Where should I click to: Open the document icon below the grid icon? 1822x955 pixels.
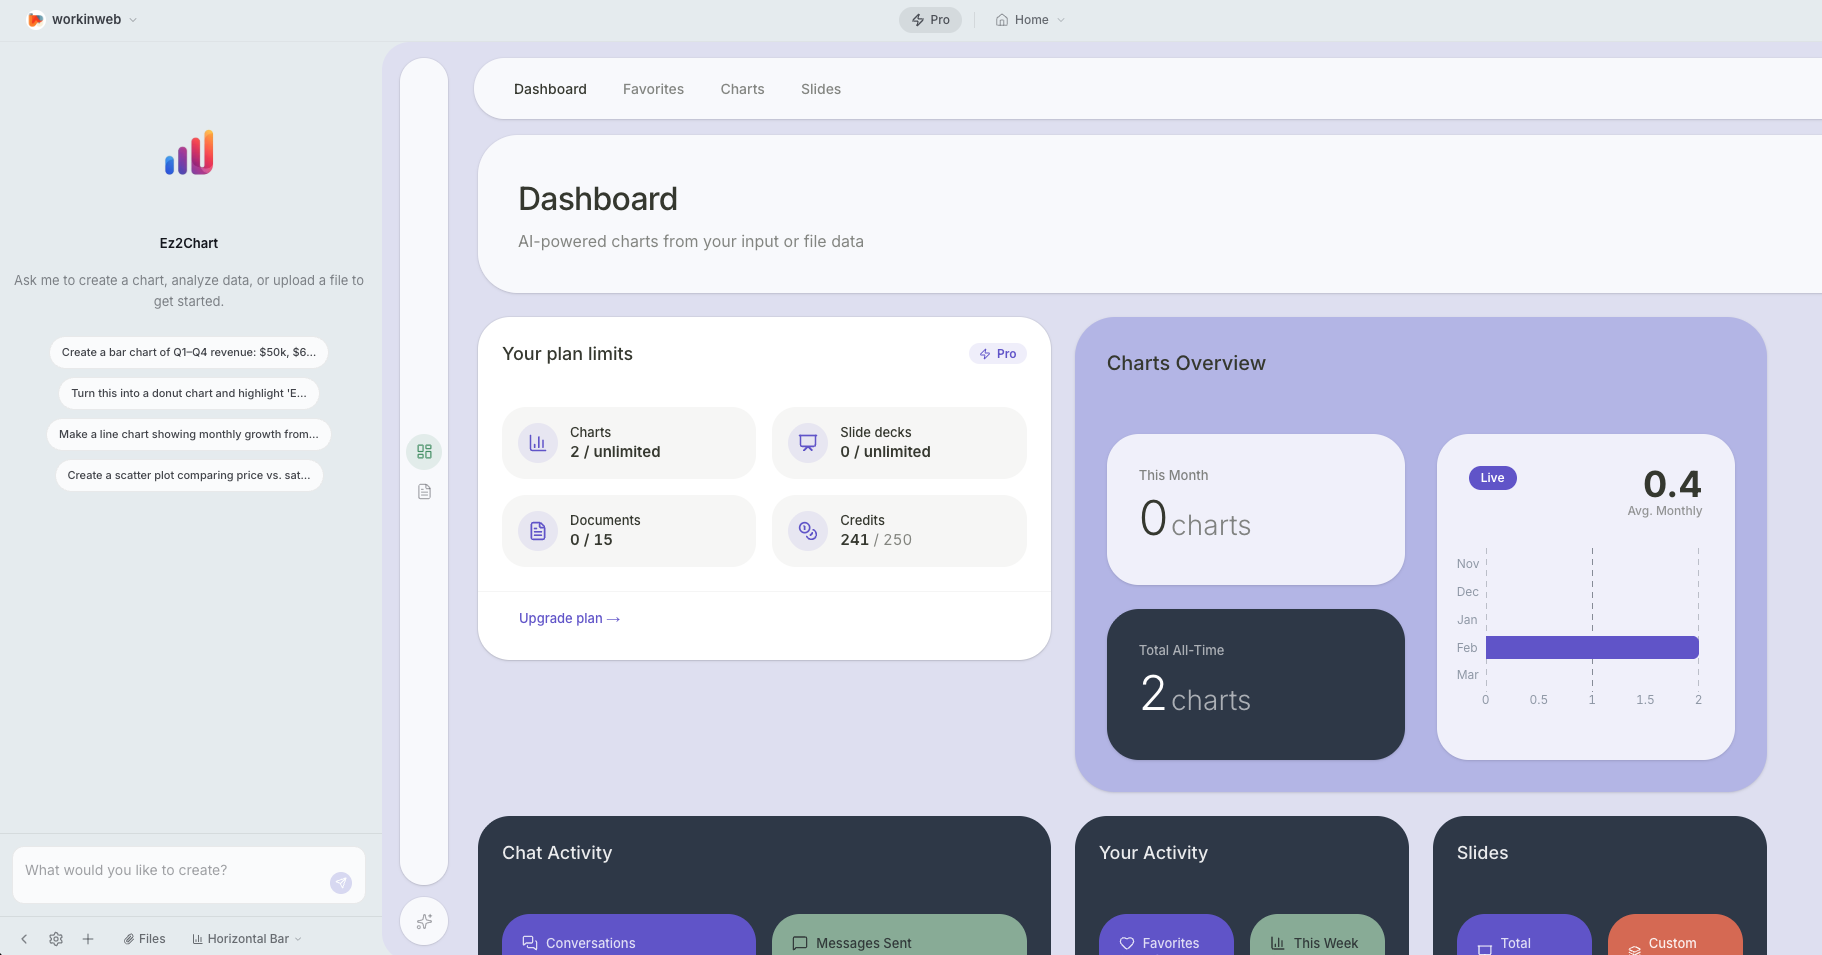[x=424, y=491]
